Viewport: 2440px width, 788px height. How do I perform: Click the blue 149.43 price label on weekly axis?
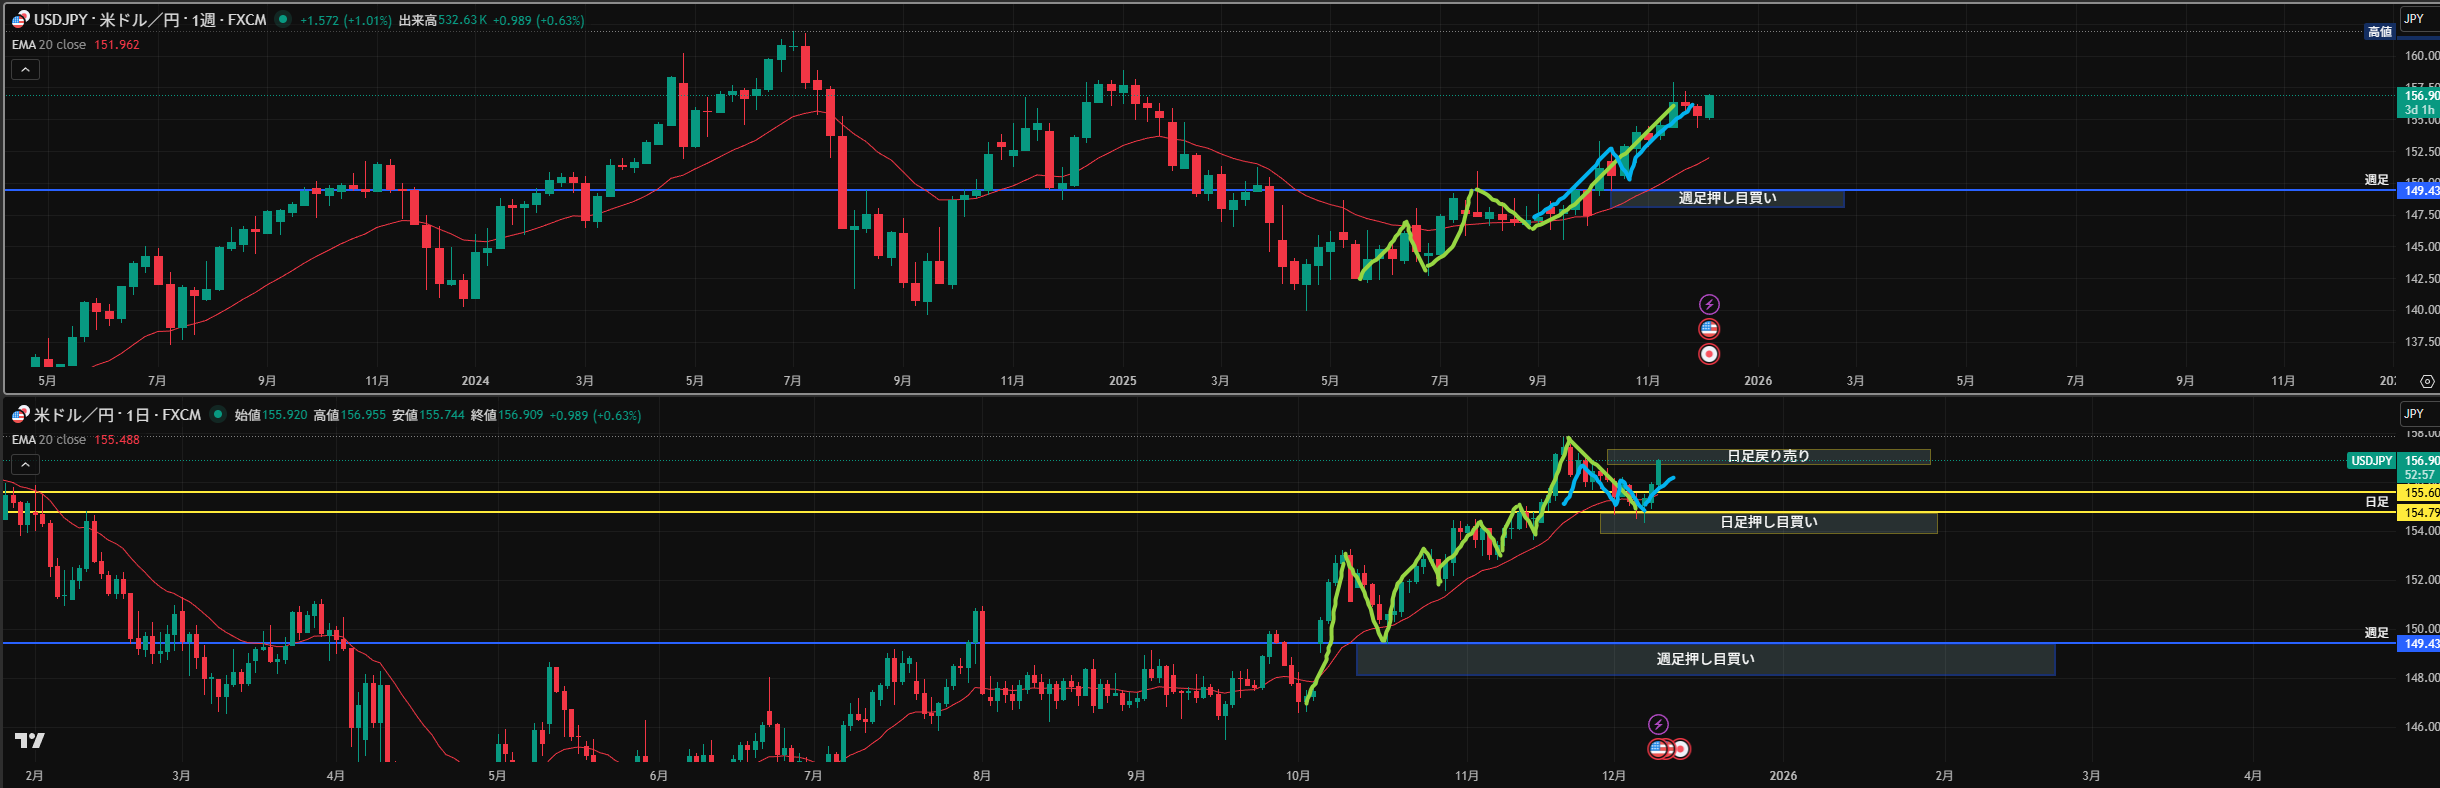click(2420, 190)
